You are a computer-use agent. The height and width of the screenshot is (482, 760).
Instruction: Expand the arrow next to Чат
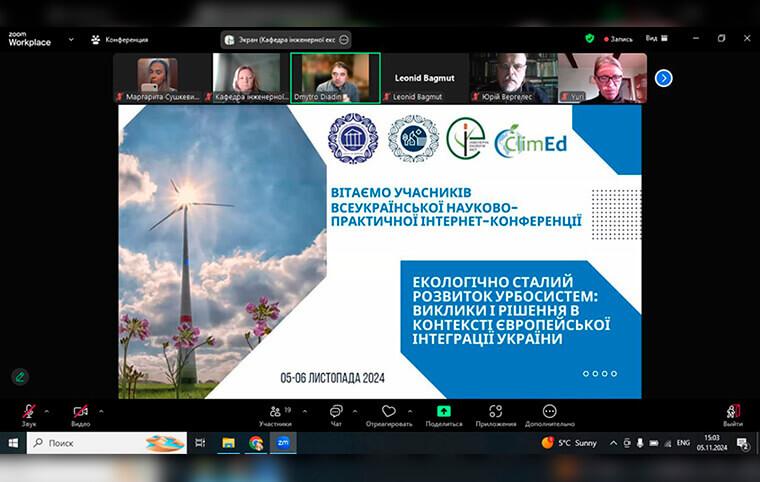click(355, 412)
